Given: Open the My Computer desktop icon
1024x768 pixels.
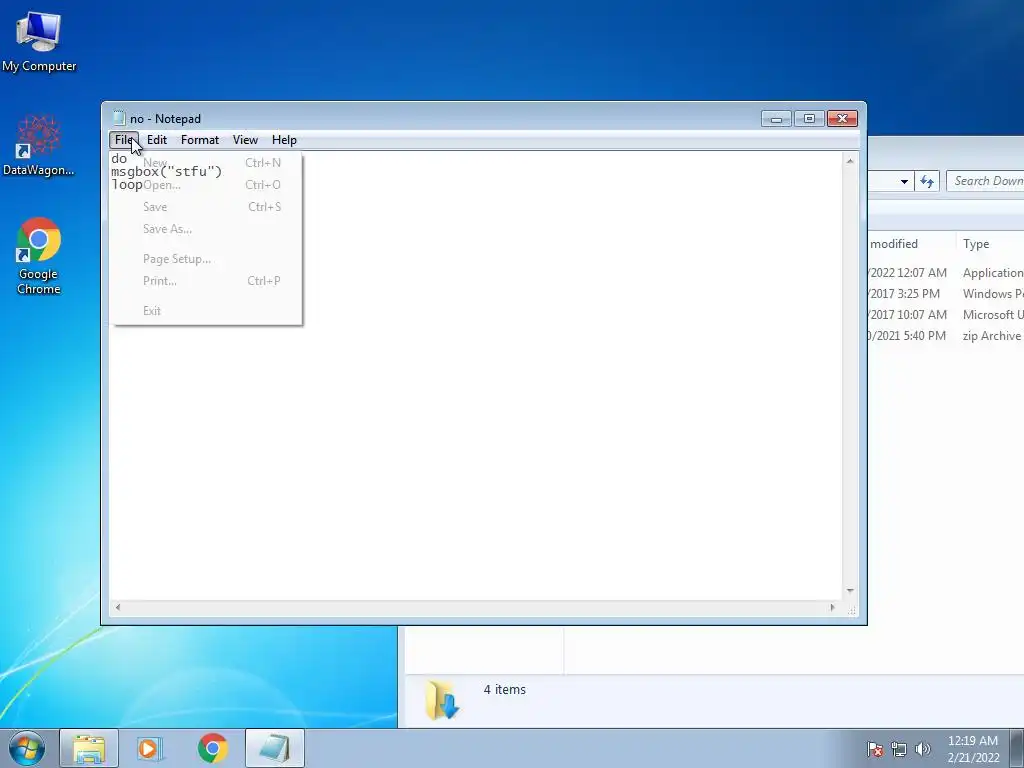Looking at the screenshot, I should pos(39,42).
